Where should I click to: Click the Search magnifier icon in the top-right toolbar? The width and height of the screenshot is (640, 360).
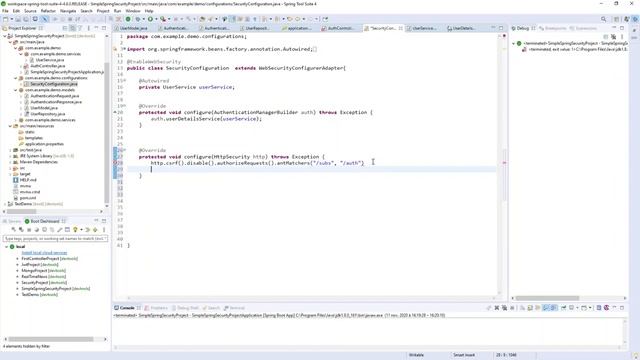[x=603, y=19]
